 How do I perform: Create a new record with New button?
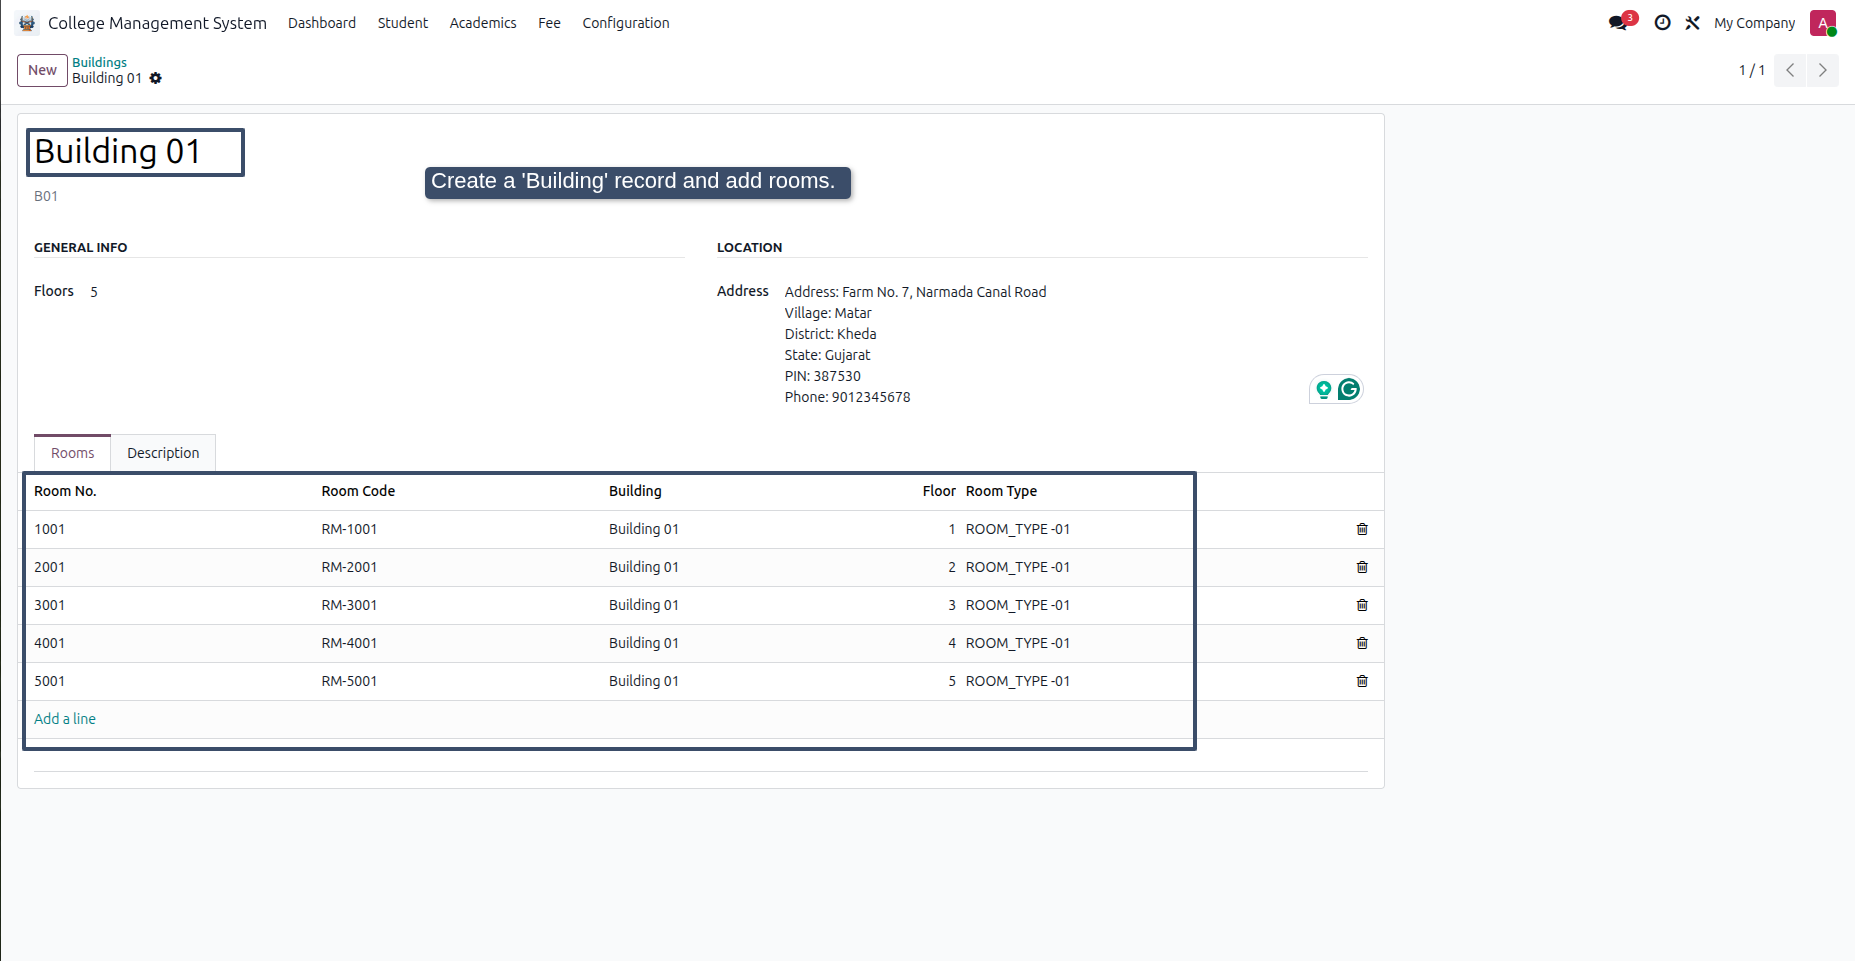[42, 70]
